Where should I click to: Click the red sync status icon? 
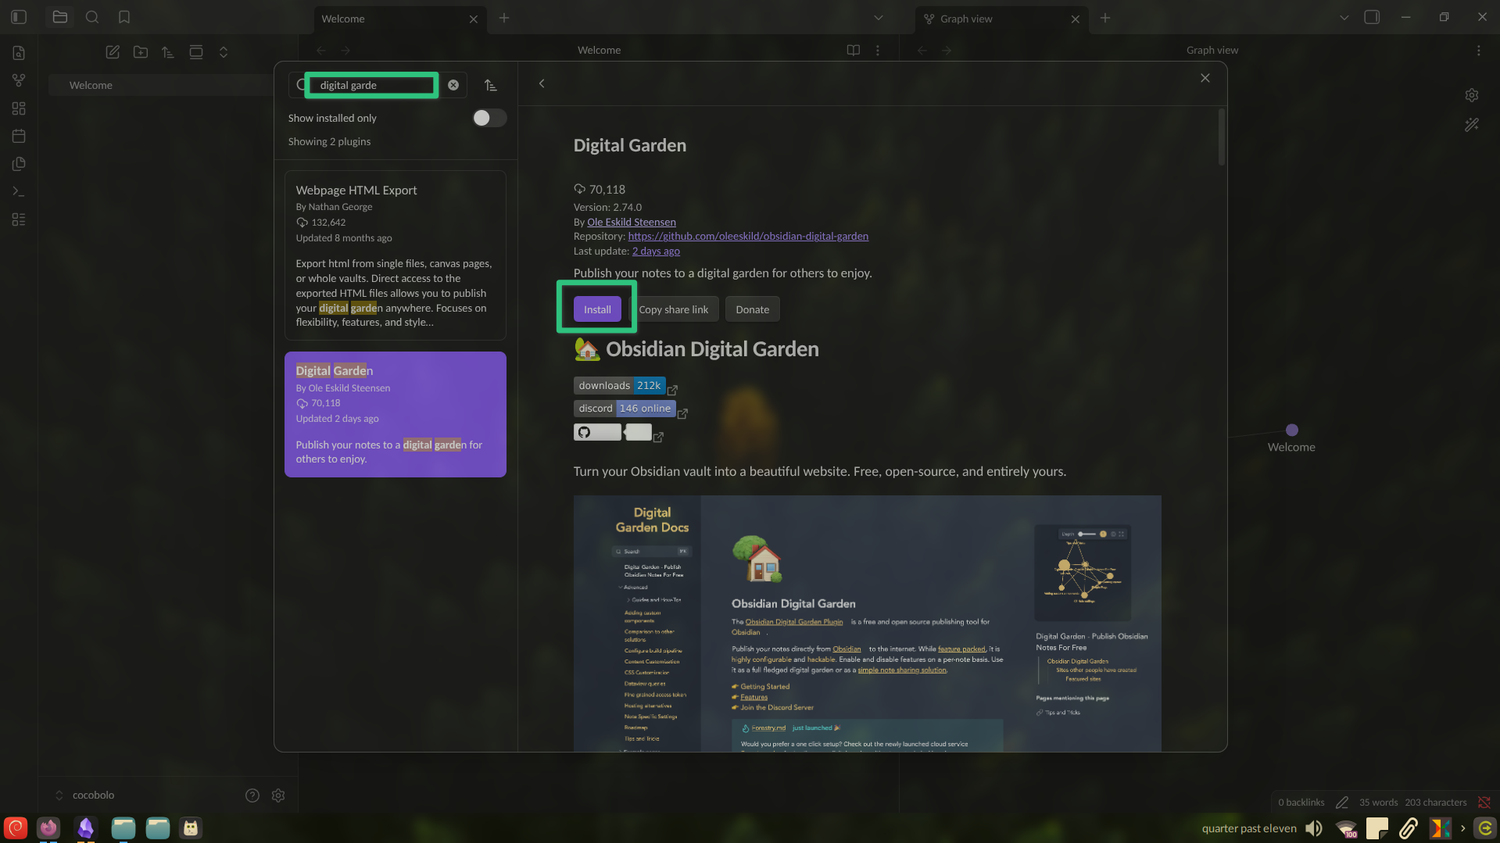(1484, 802)
